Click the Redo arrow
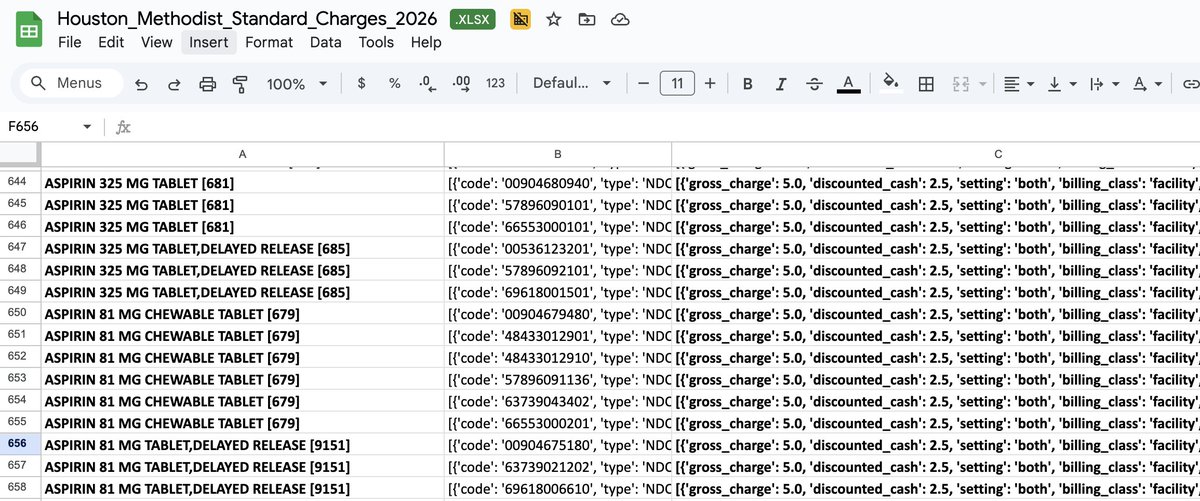The image size is (1200, 501). (174, 84)
